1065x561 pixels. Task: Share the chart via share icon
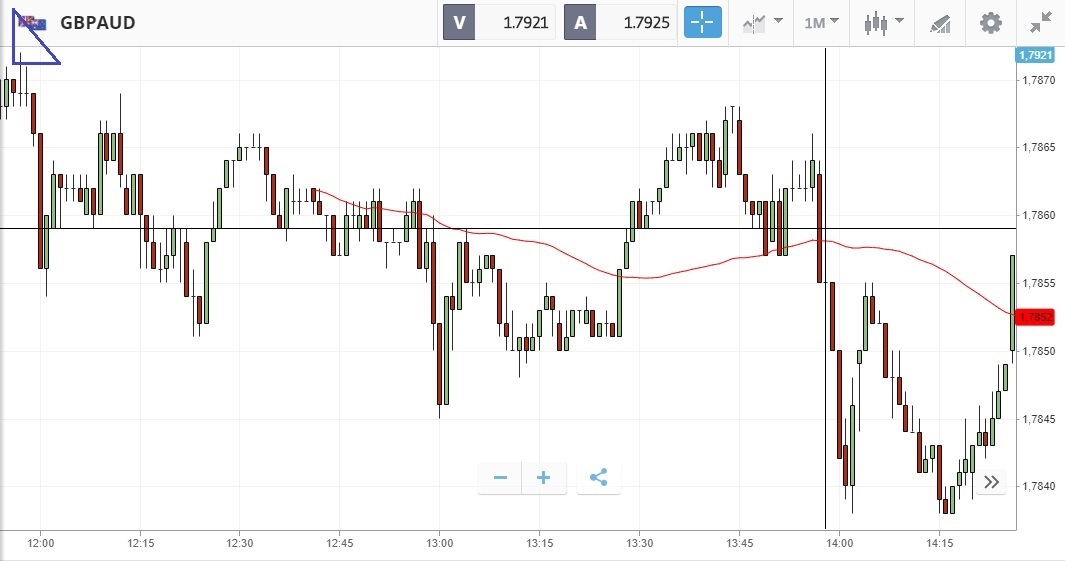click(598, 478)
